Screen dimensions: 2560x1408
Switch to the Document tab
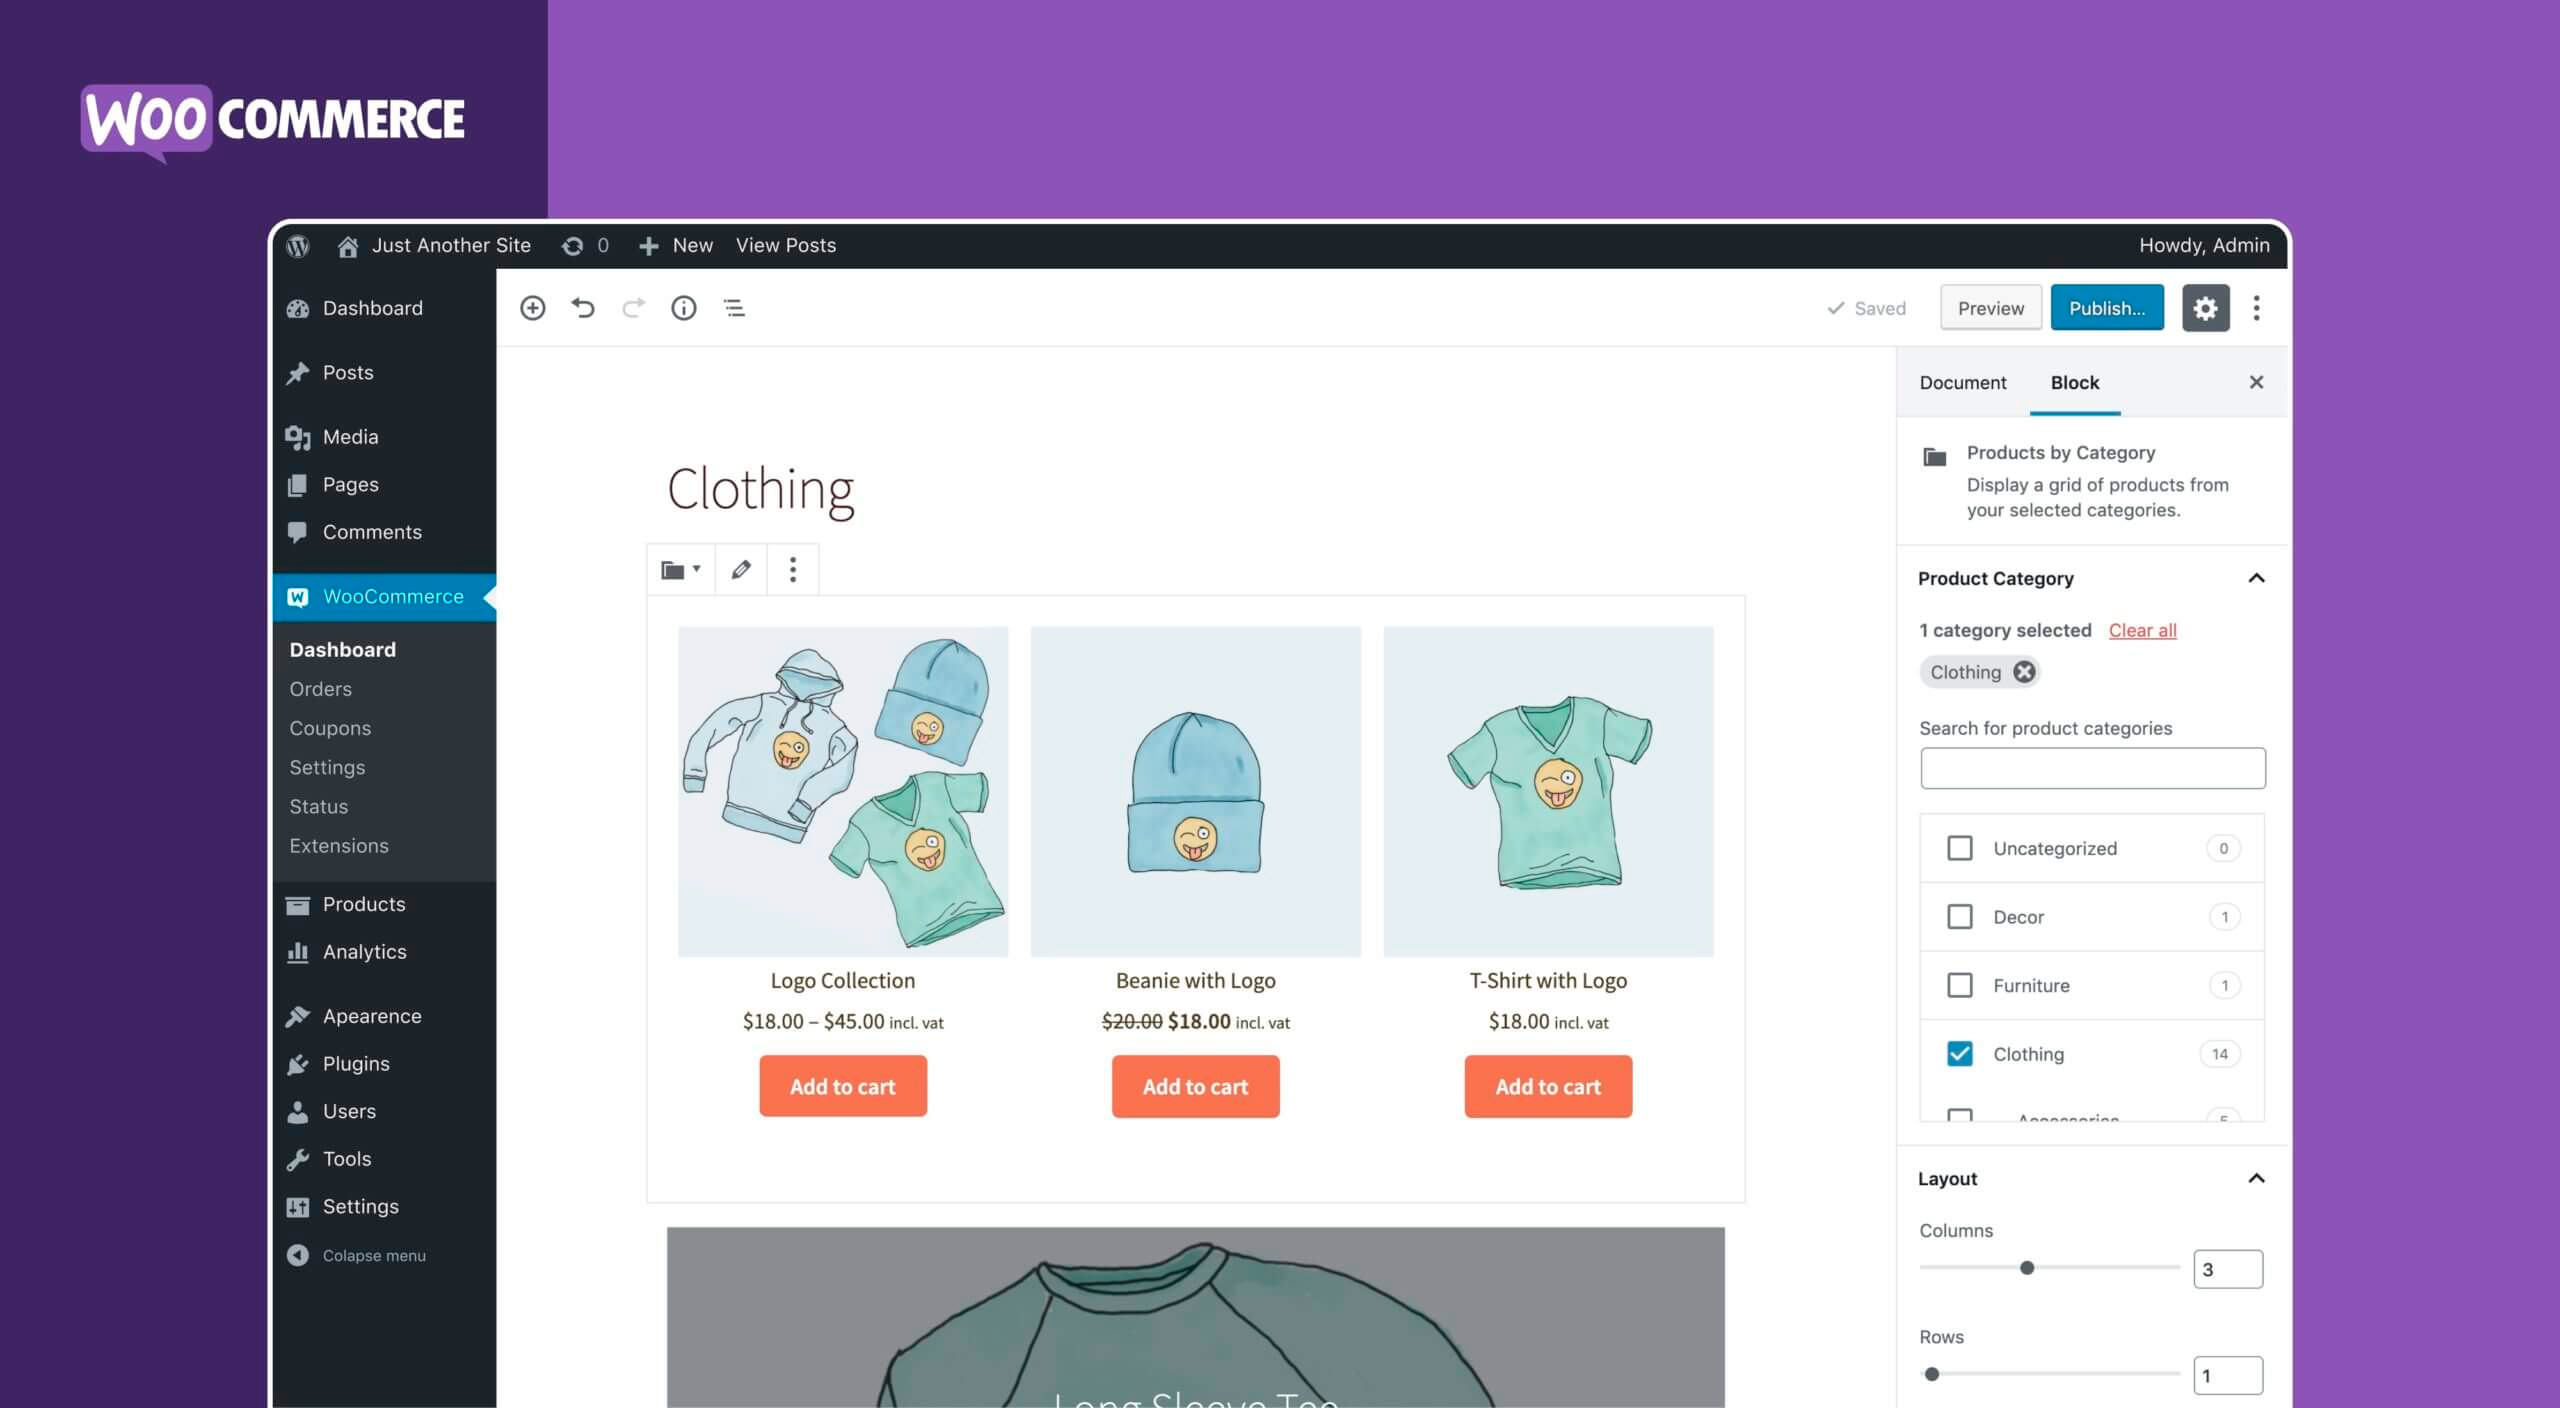click(x=1962, y=381)
